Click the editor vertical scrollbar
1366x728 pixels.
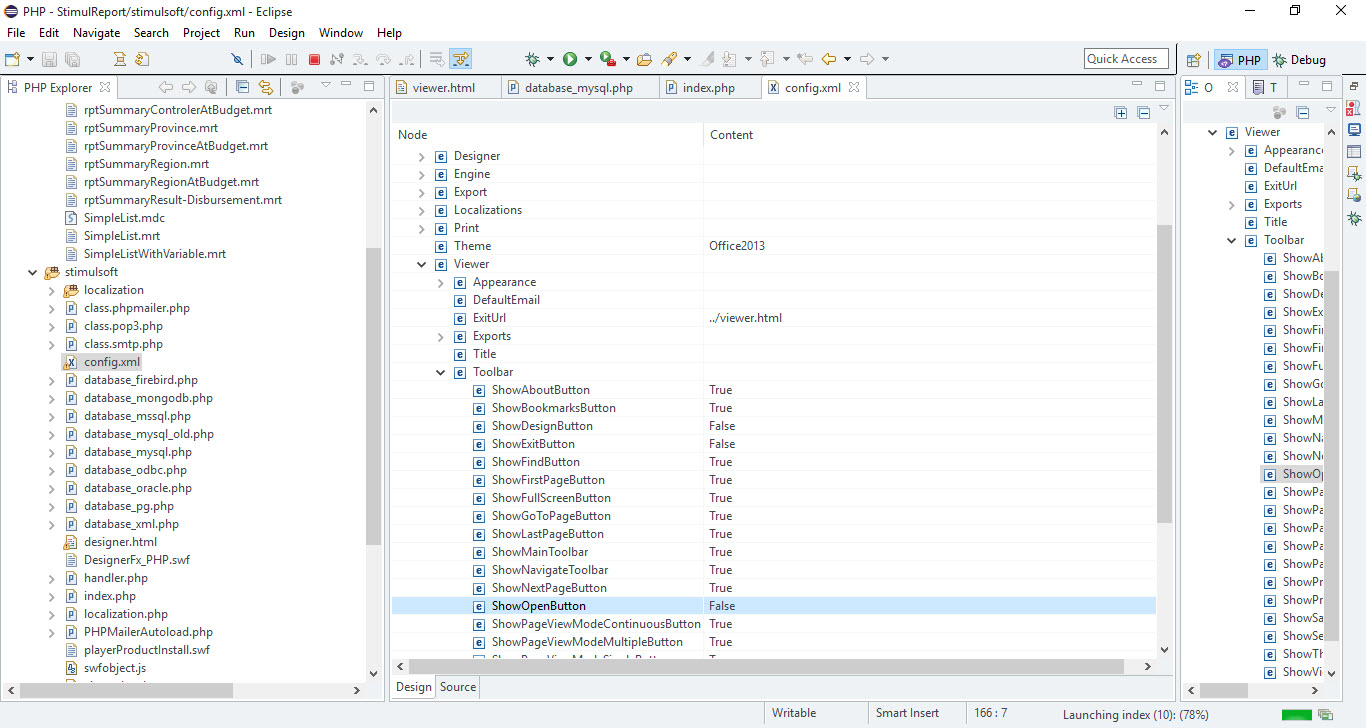[1164, 372]
